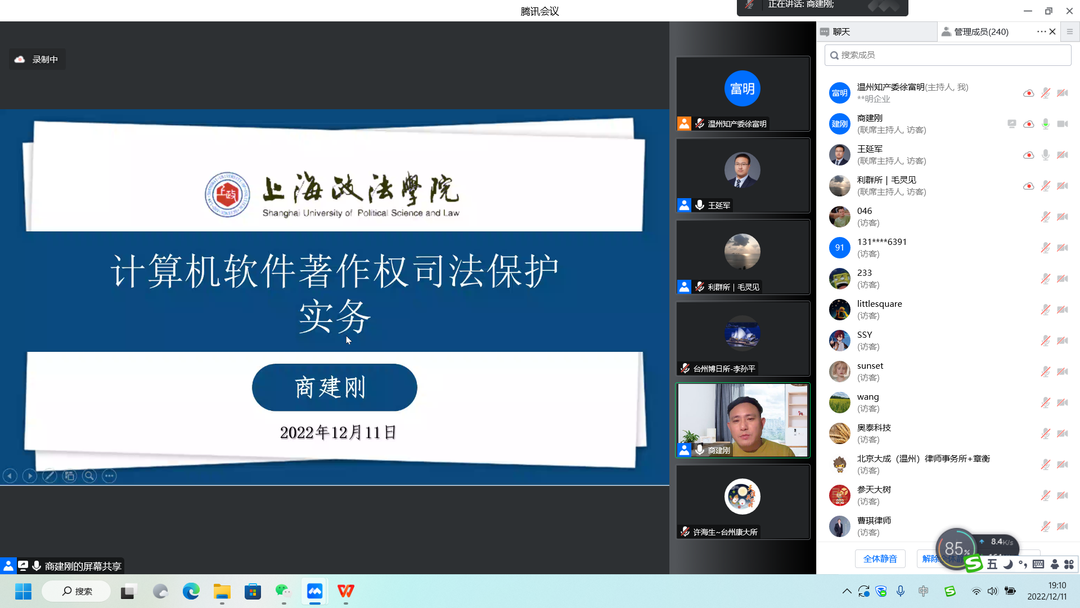Open WeChat from the taskbar

pos(283,591)
